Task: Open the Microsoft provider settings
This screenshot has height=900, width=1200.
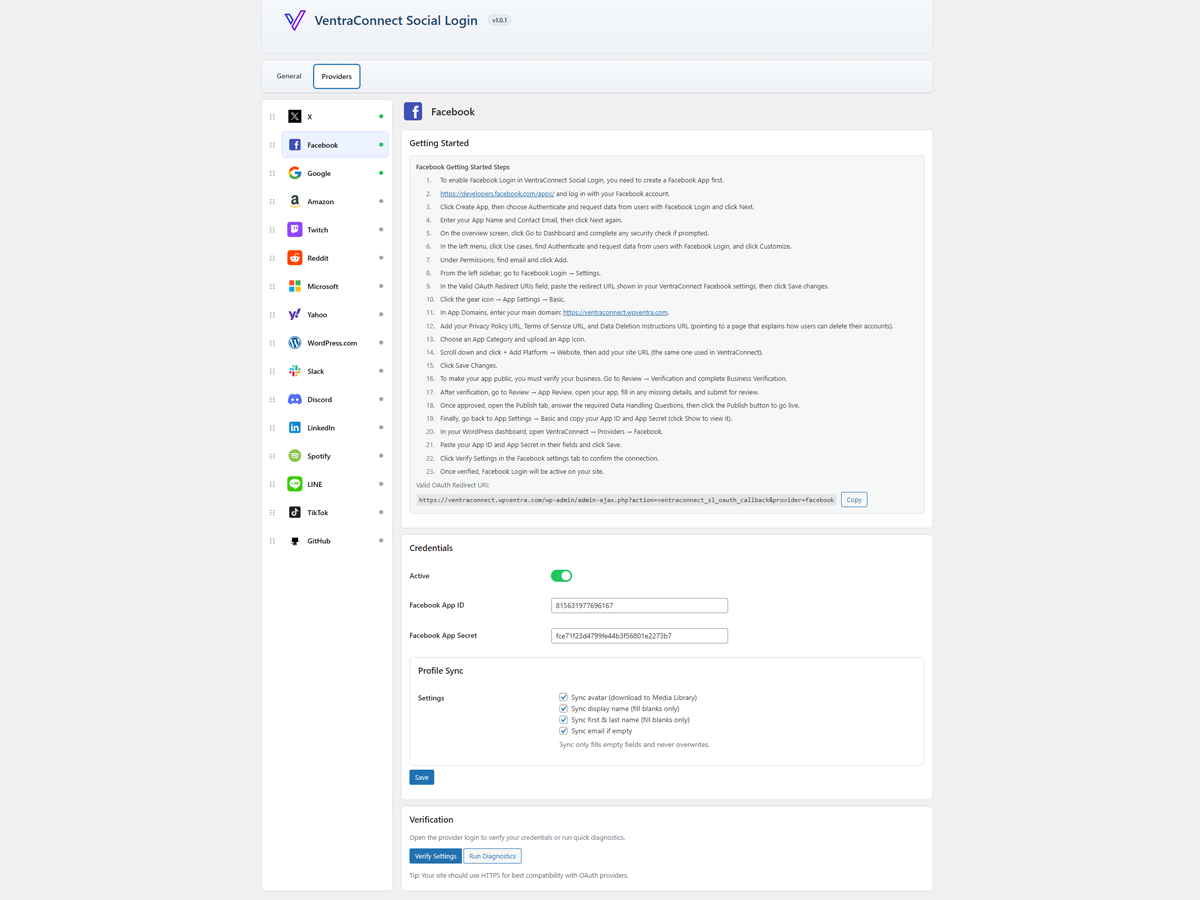Action: tap(294, 286)
